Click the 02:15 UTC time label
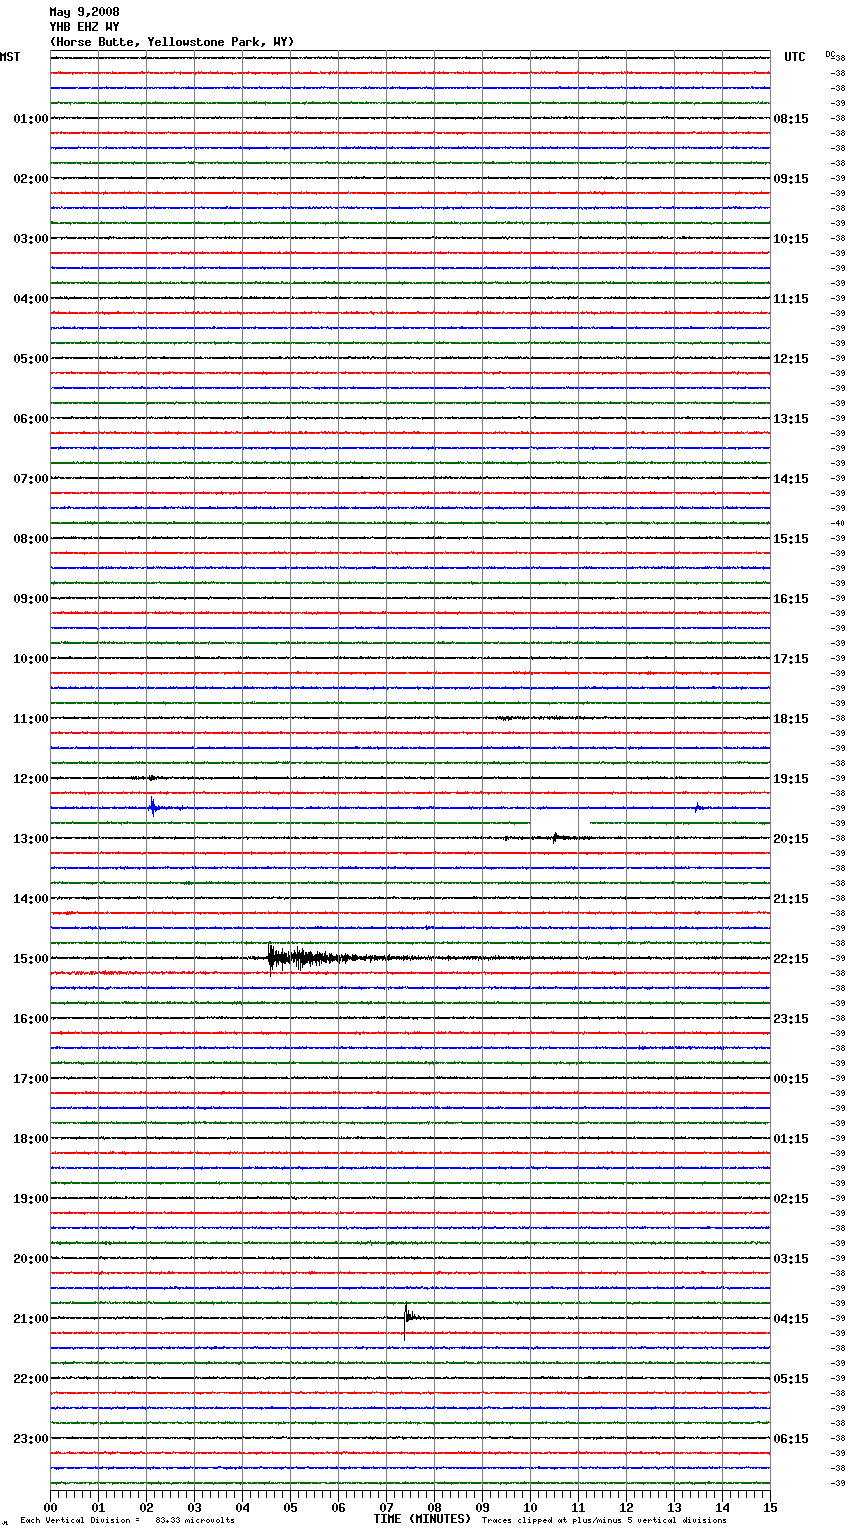 [791, 1199]
